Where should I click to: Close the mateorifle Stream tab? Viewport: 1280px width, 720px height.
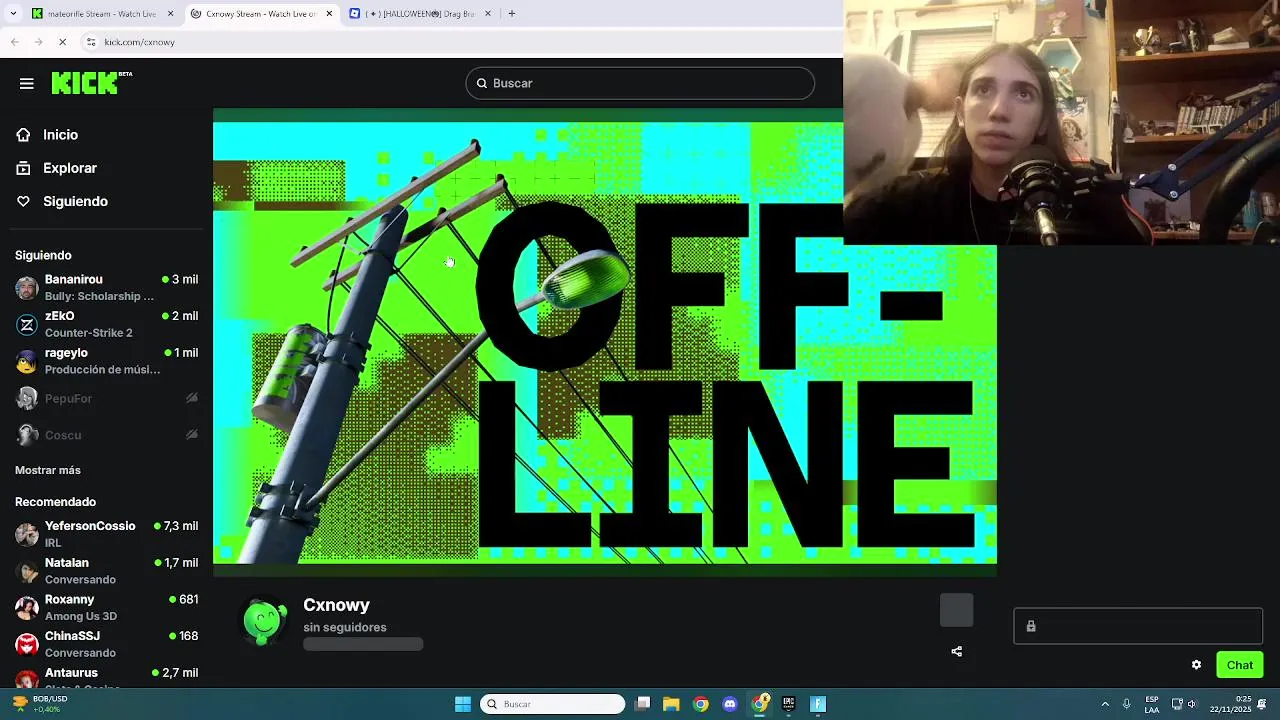(x=170, y=14)
